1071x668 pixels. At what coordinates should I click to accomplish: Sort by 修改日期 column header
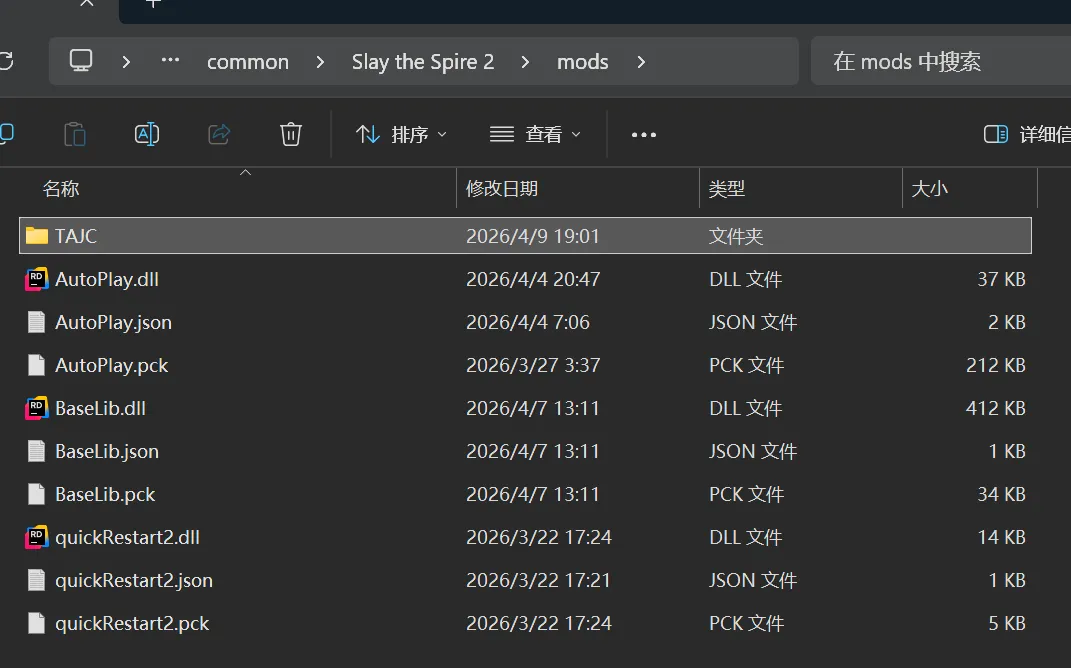tap(502, 188)
